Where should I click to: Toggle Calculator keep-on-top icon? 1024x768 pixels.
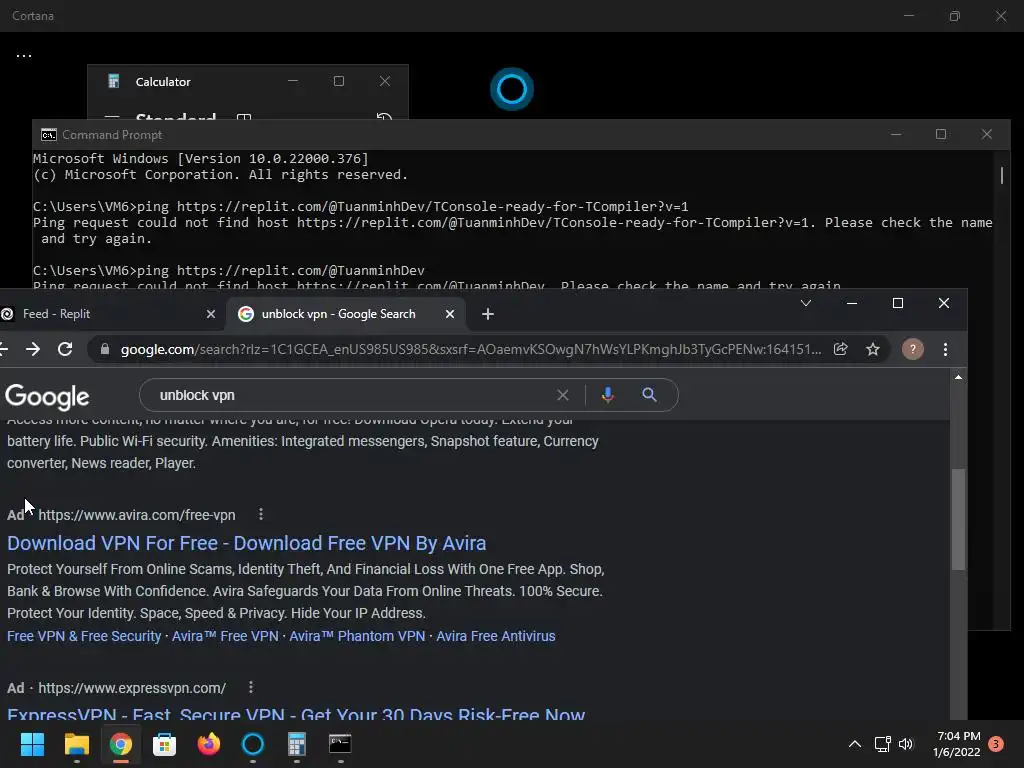point(244,117)
